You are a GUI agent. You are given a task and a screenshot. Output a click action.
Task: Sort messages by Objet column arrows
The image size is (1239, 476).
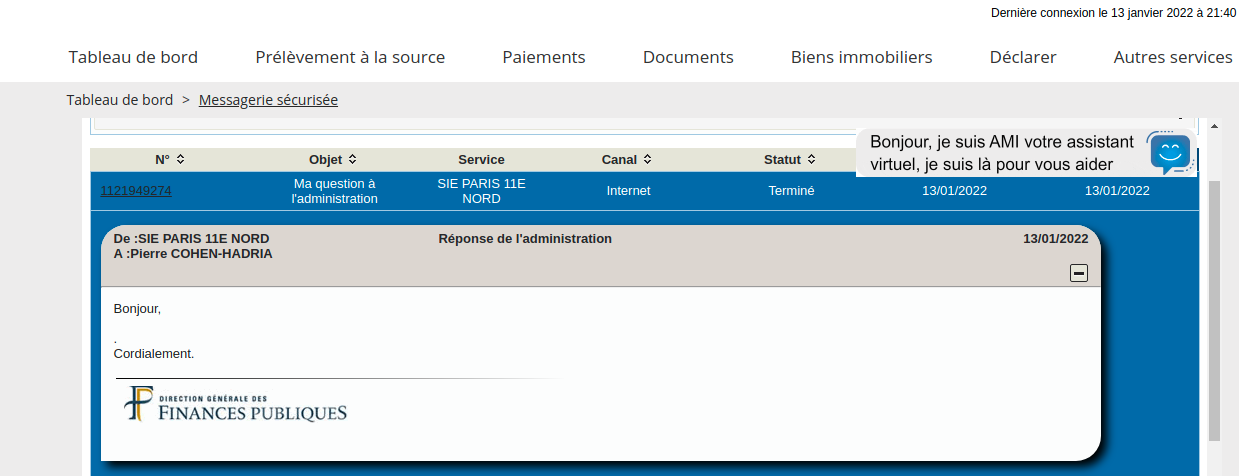(x=352, y=160)
